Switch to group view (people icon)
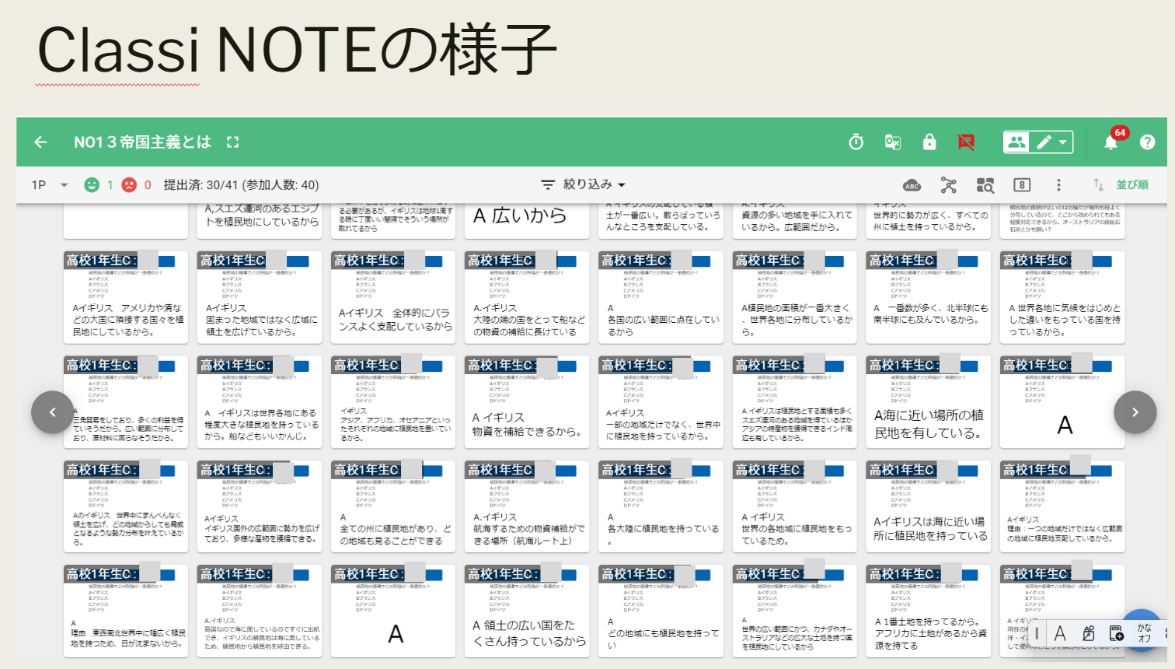Viewport: 1175px width, 669px height. click(1016, 142)
